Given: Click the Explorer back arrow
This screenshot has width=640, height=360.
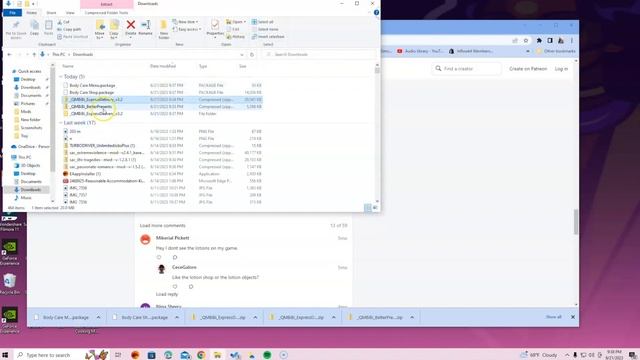Looking at the screenshot, I should [9, 54].
